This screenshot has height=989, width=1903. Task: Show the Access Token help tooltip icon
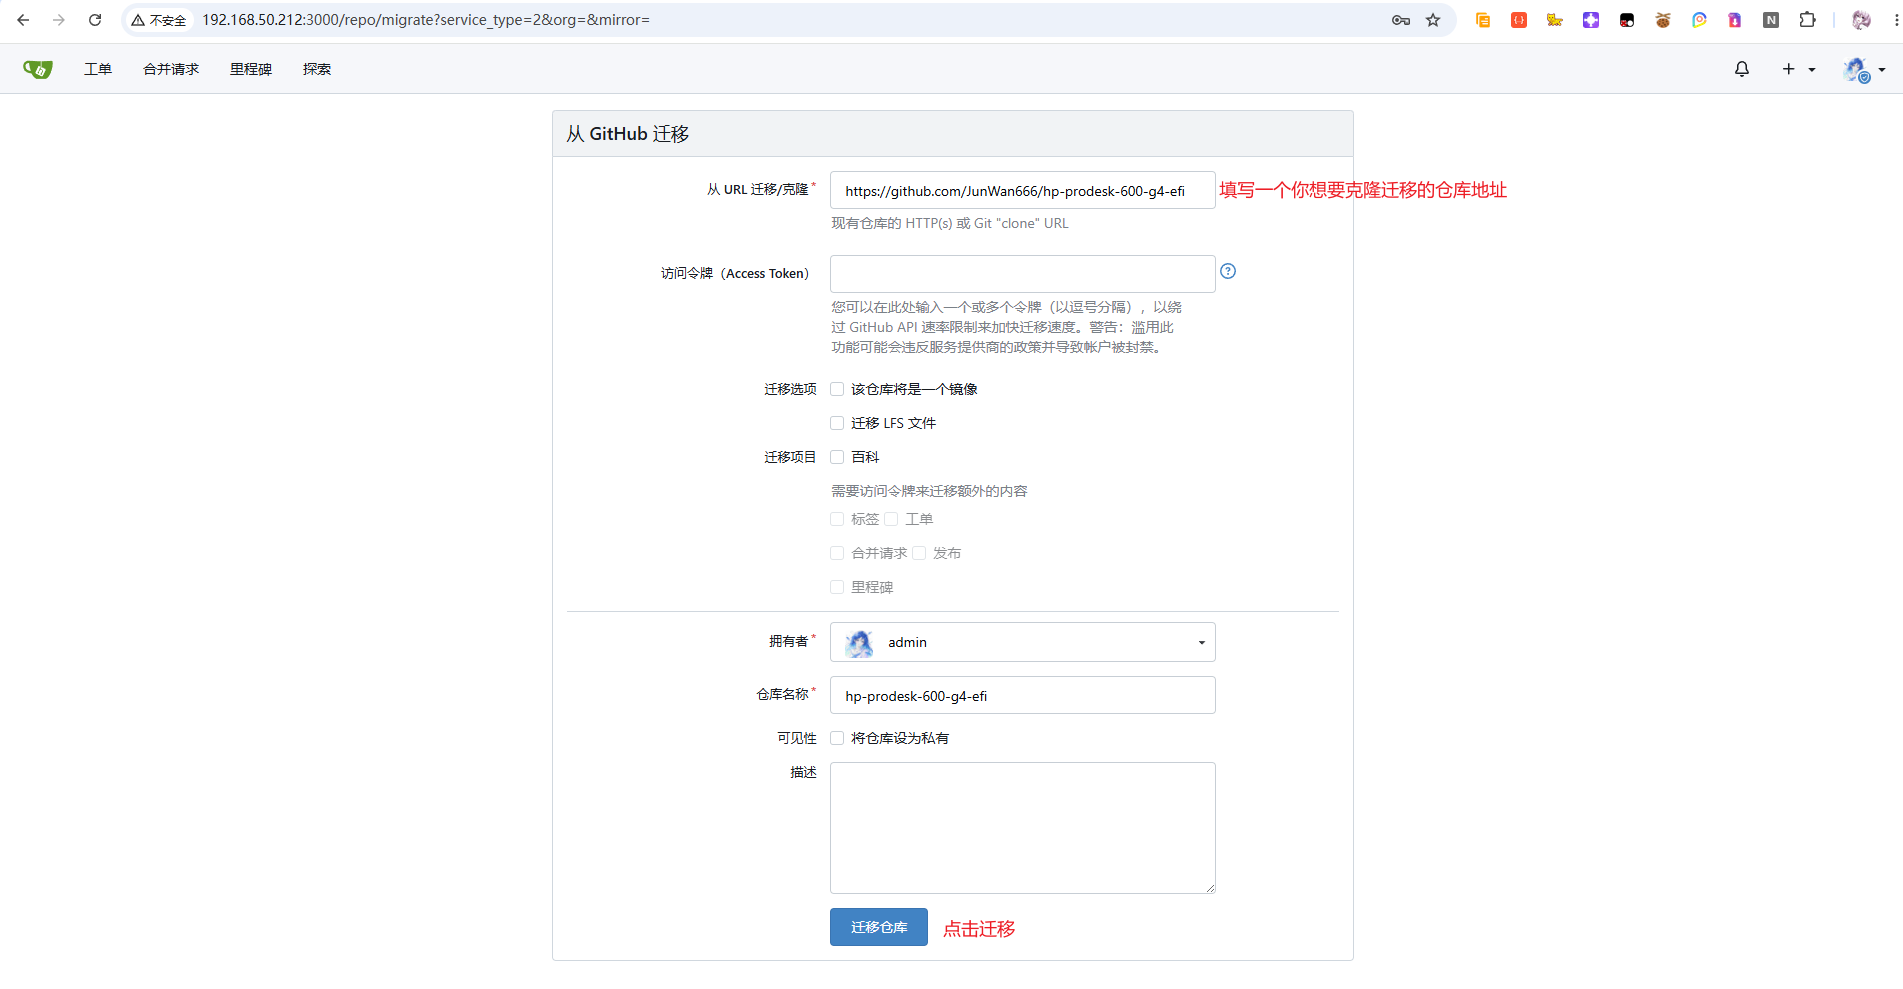1228,271
